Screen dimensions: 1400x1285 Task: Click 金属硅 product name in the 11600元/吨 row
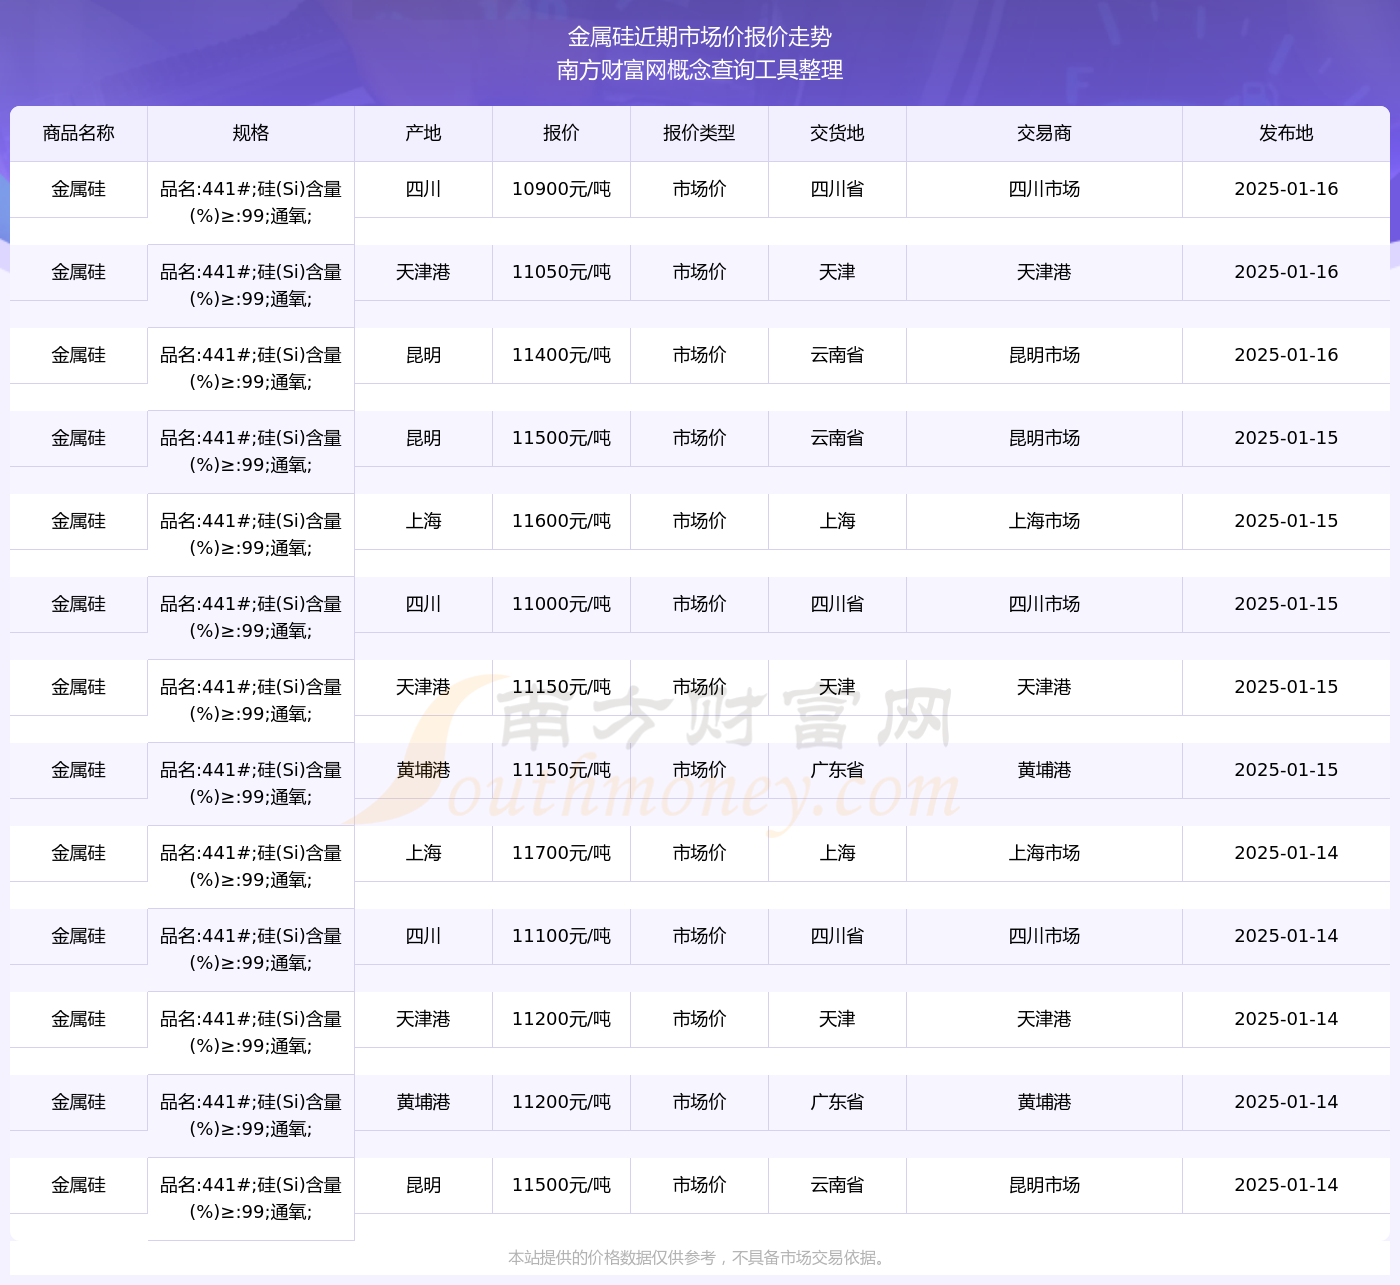pos(79,521)
